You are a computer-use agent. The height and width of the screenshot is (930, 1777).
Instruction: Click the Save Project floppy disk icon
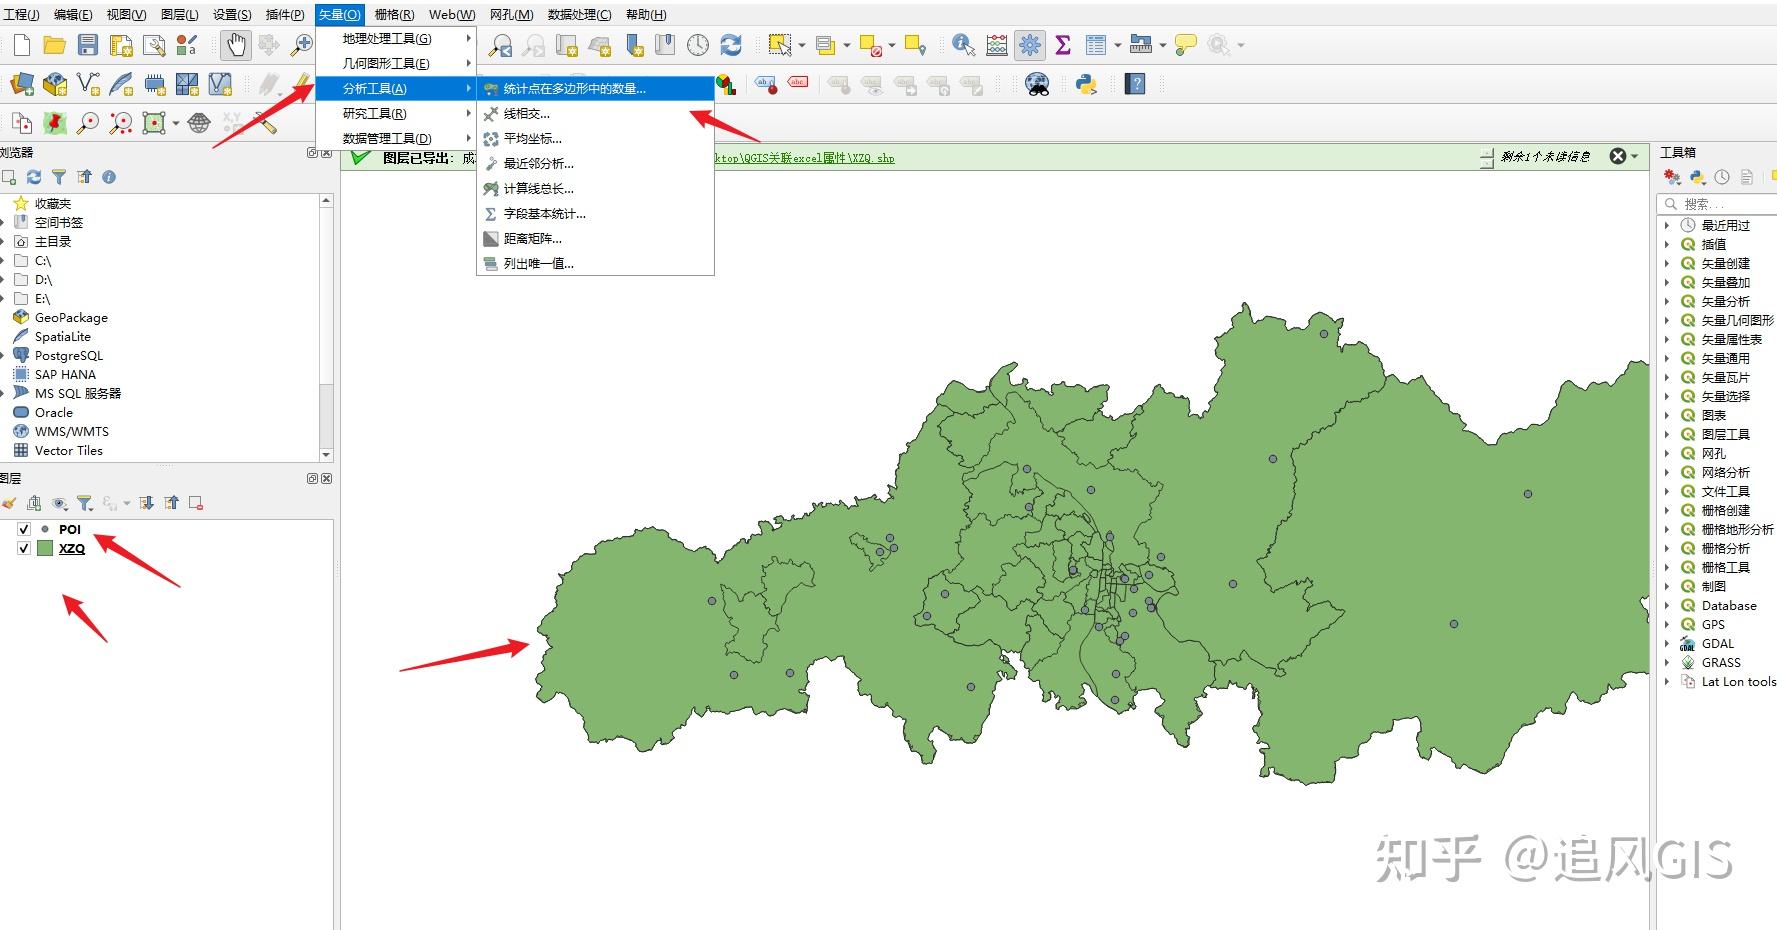(x=88, y=45)
